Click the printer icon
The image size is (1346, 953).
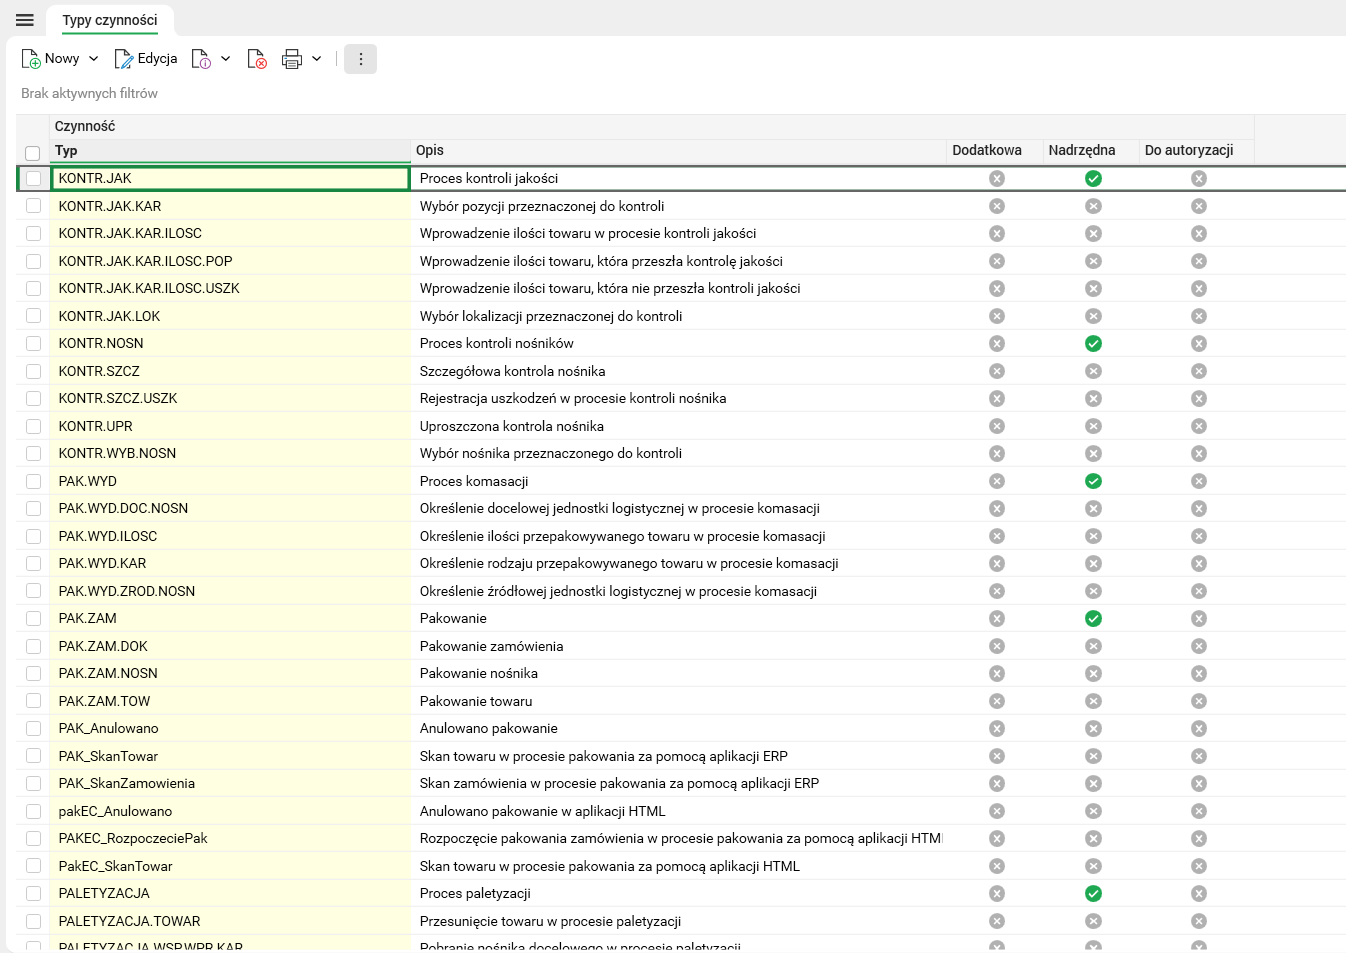pos(291,59)
